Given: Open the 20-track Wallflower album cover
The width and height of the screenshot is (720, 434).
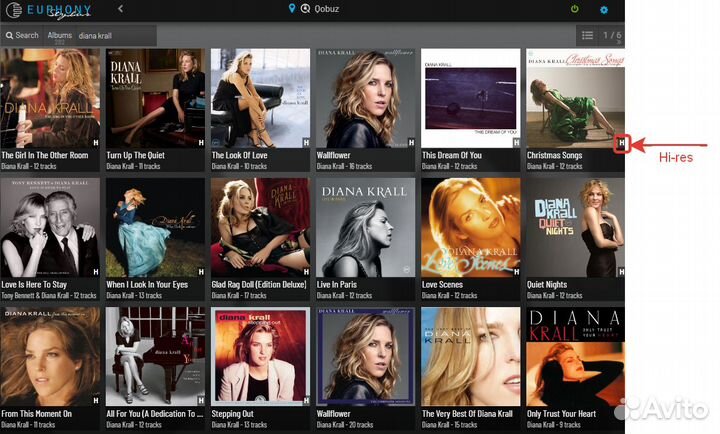Looking at the screenshot, I should 366,356.
